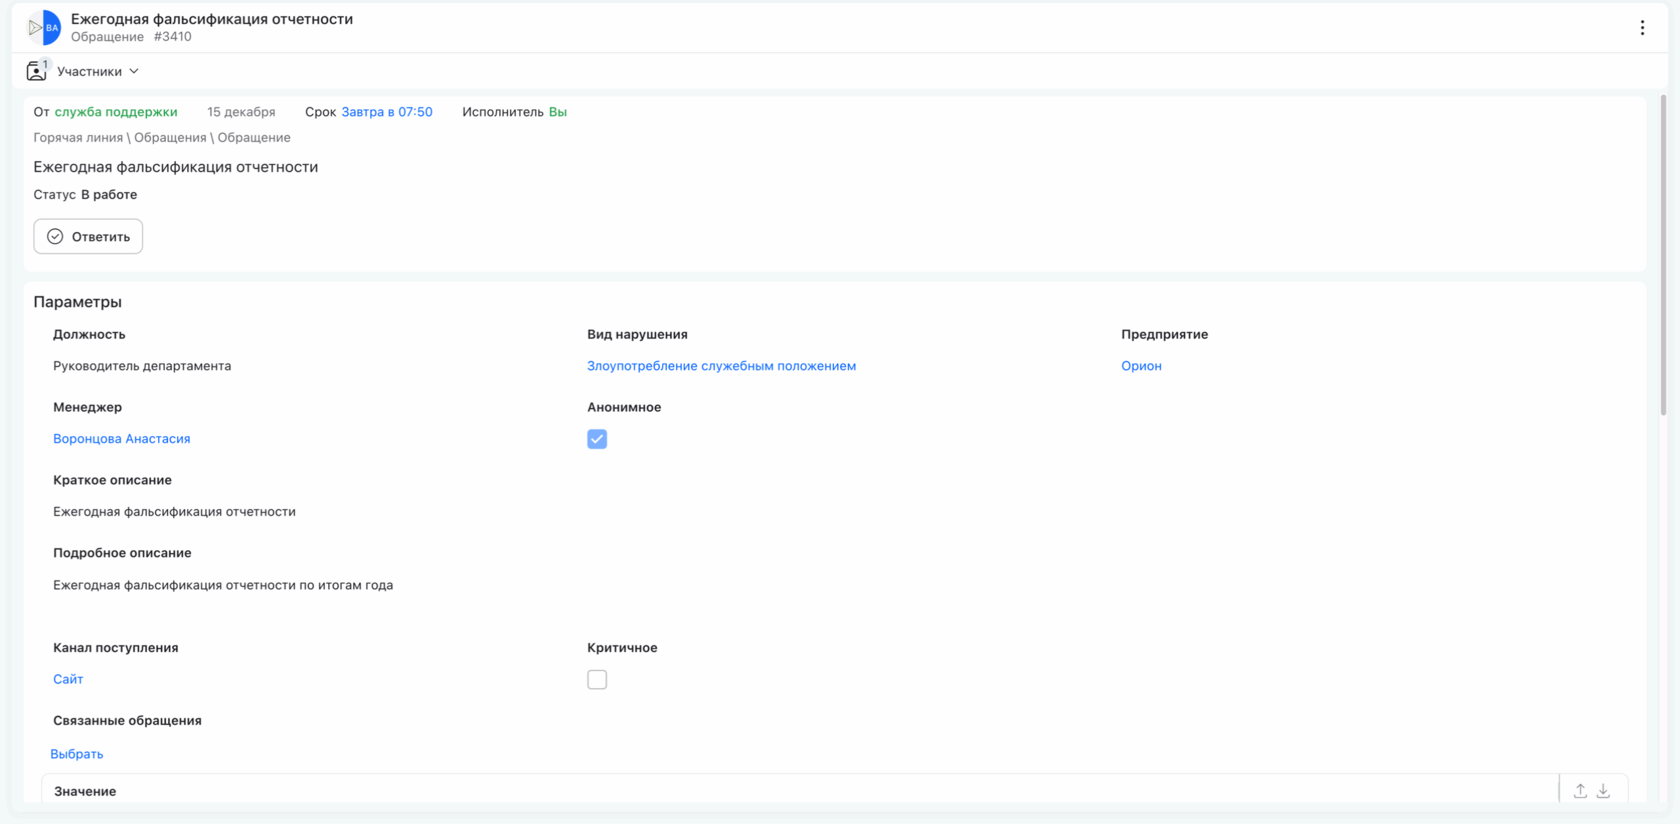The width and height of the screenshot is (1680, 824).
Task: Click the upload arrow icon in table header
Action: tap(1580, 791)
